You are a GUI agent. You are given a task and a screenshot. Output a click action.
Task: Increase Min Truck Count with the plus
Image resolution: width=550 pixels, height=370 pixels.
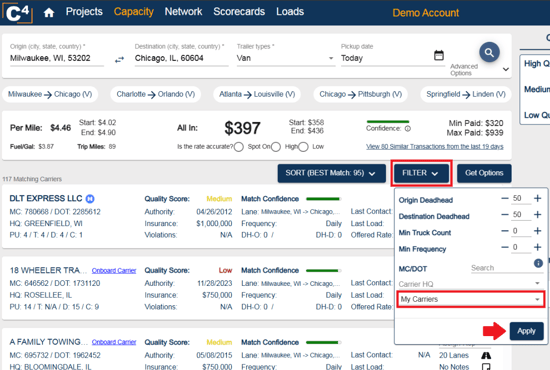click(537, 231)
